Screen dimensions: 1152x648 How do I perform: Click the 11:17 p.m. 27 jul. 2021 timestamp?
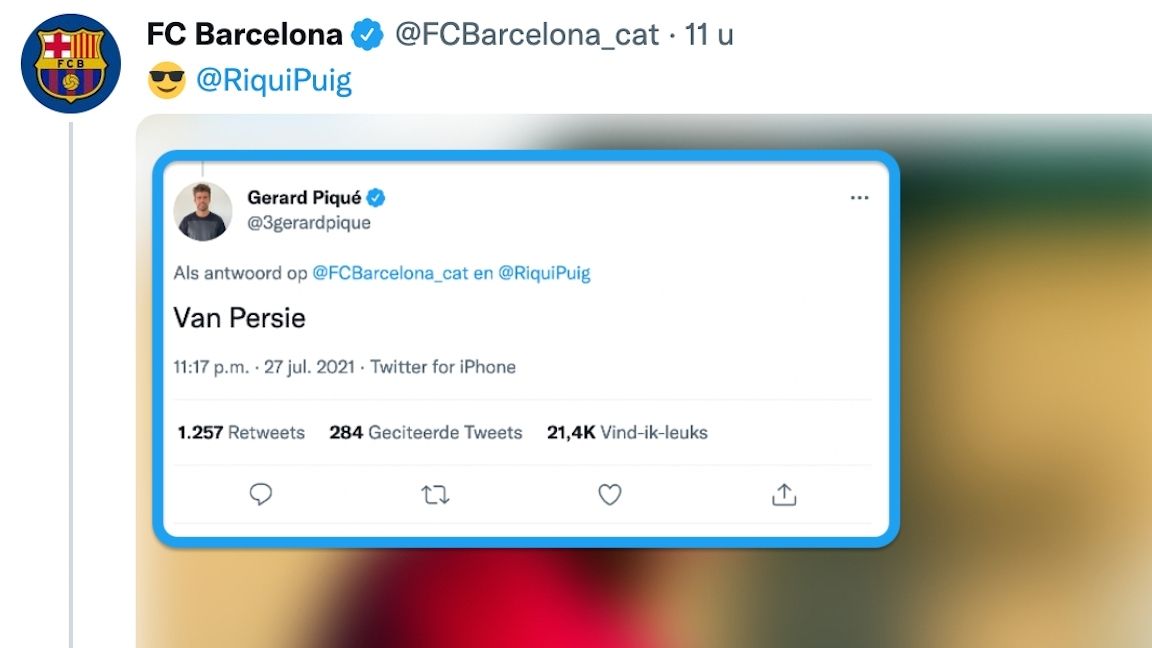click(264, 367)
